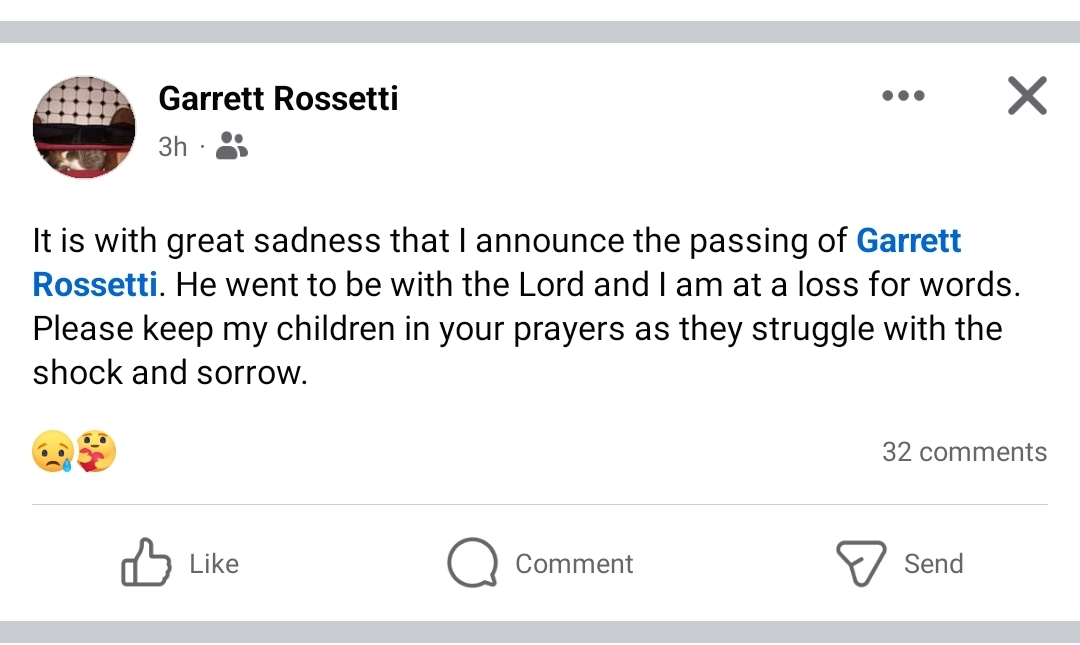Click the Send arrow icon

click(861, 563)
